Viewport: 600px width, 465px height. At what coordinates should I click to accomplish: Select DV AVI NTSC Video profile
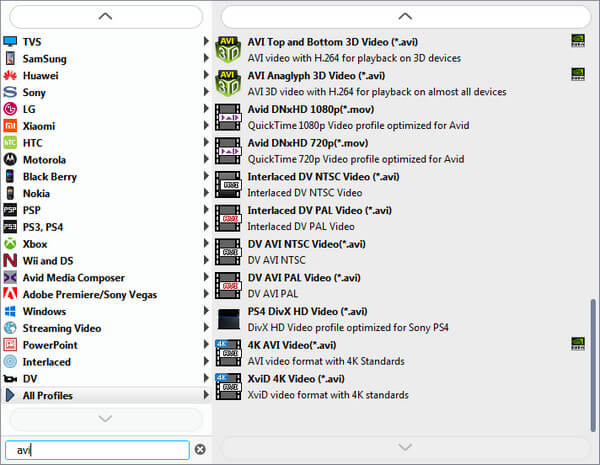[401, 252]
